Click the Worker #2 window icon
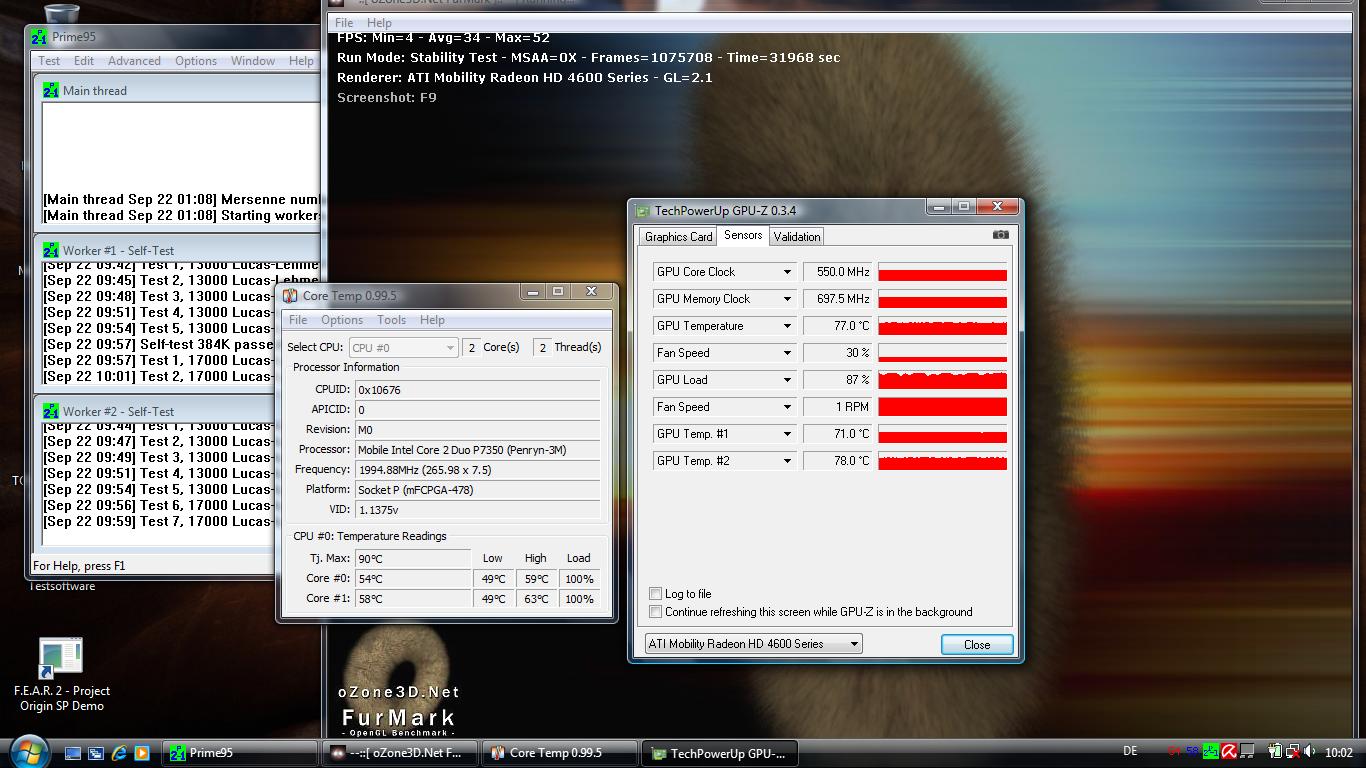This screenshot has width=1366, height=768. click(51, 411)
